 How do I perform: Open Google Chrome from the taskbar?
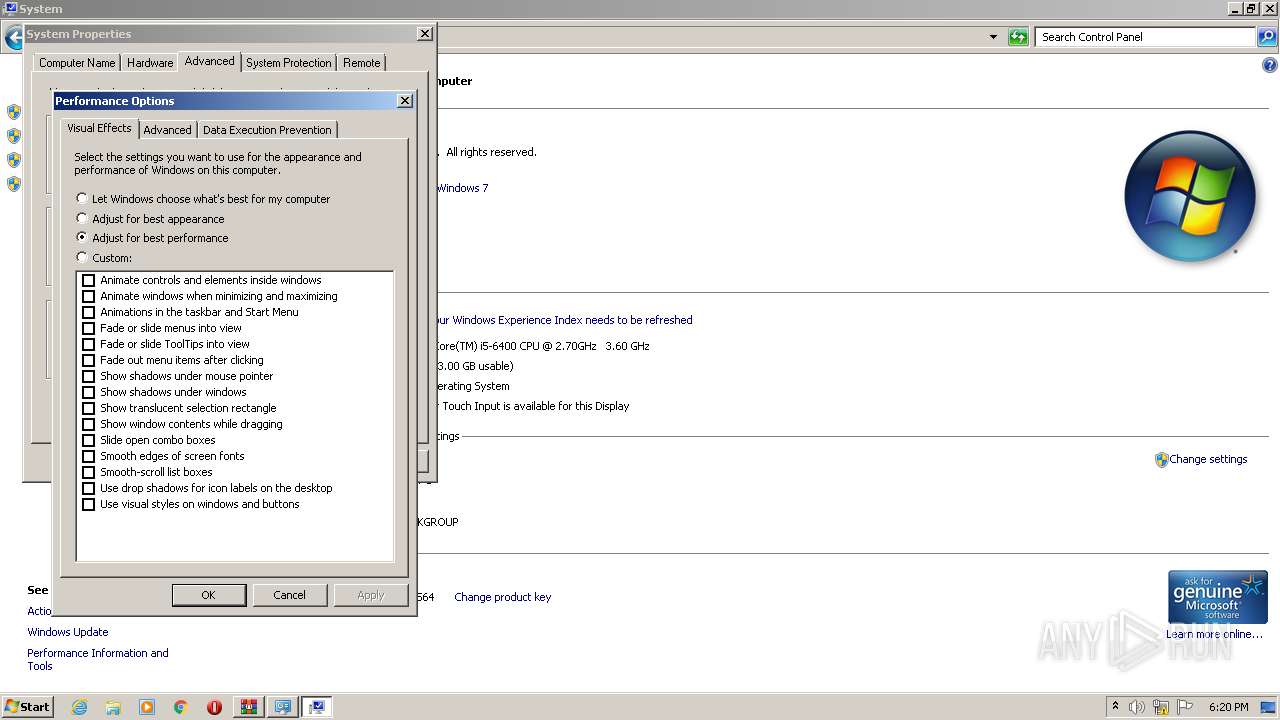(x=181, y=707)
